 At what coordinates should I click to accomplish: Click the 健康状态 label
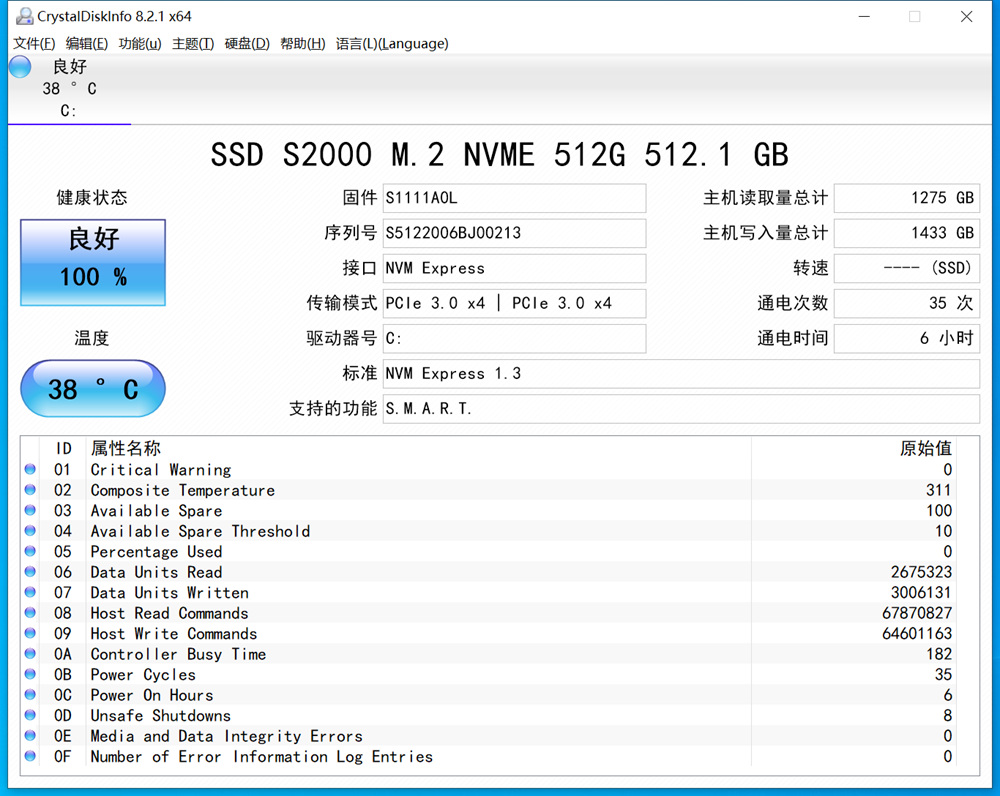click(92, 198)
